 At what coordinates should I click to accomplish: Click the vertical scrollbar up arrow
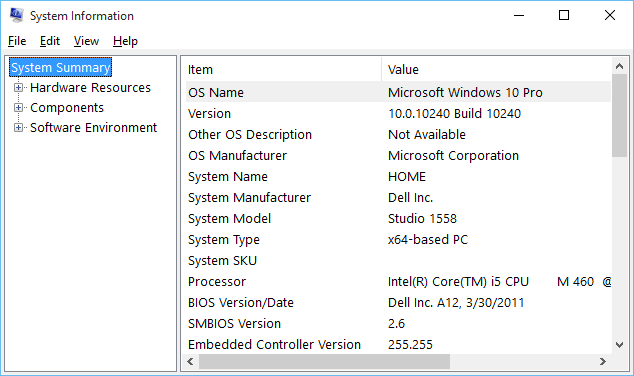(619, 66)
